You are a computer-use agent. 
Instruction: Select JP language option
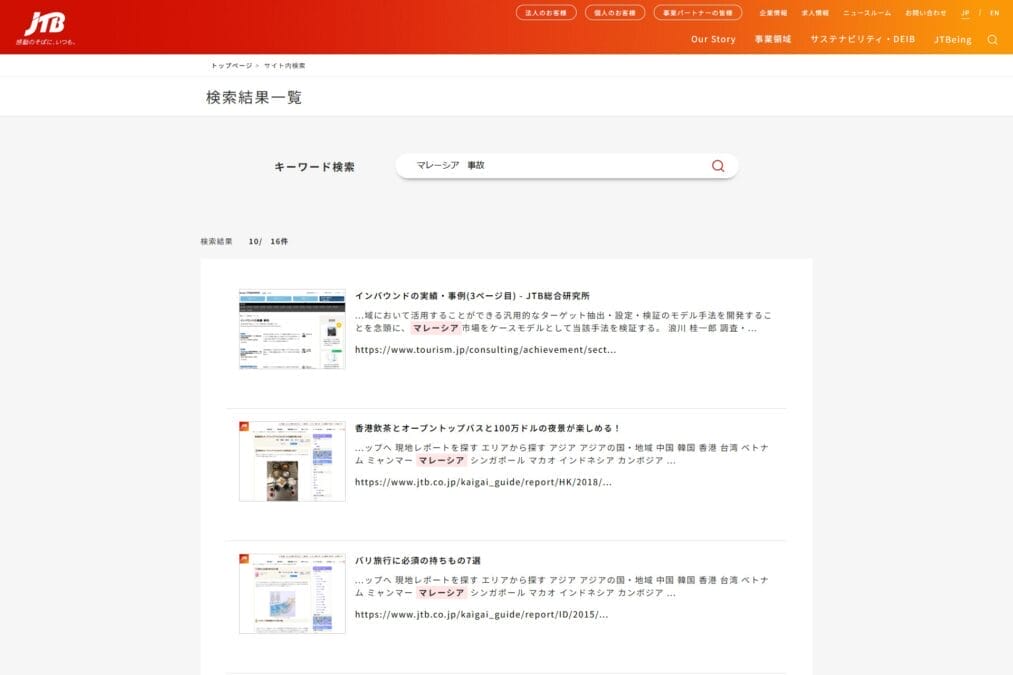tap(965, 13)
